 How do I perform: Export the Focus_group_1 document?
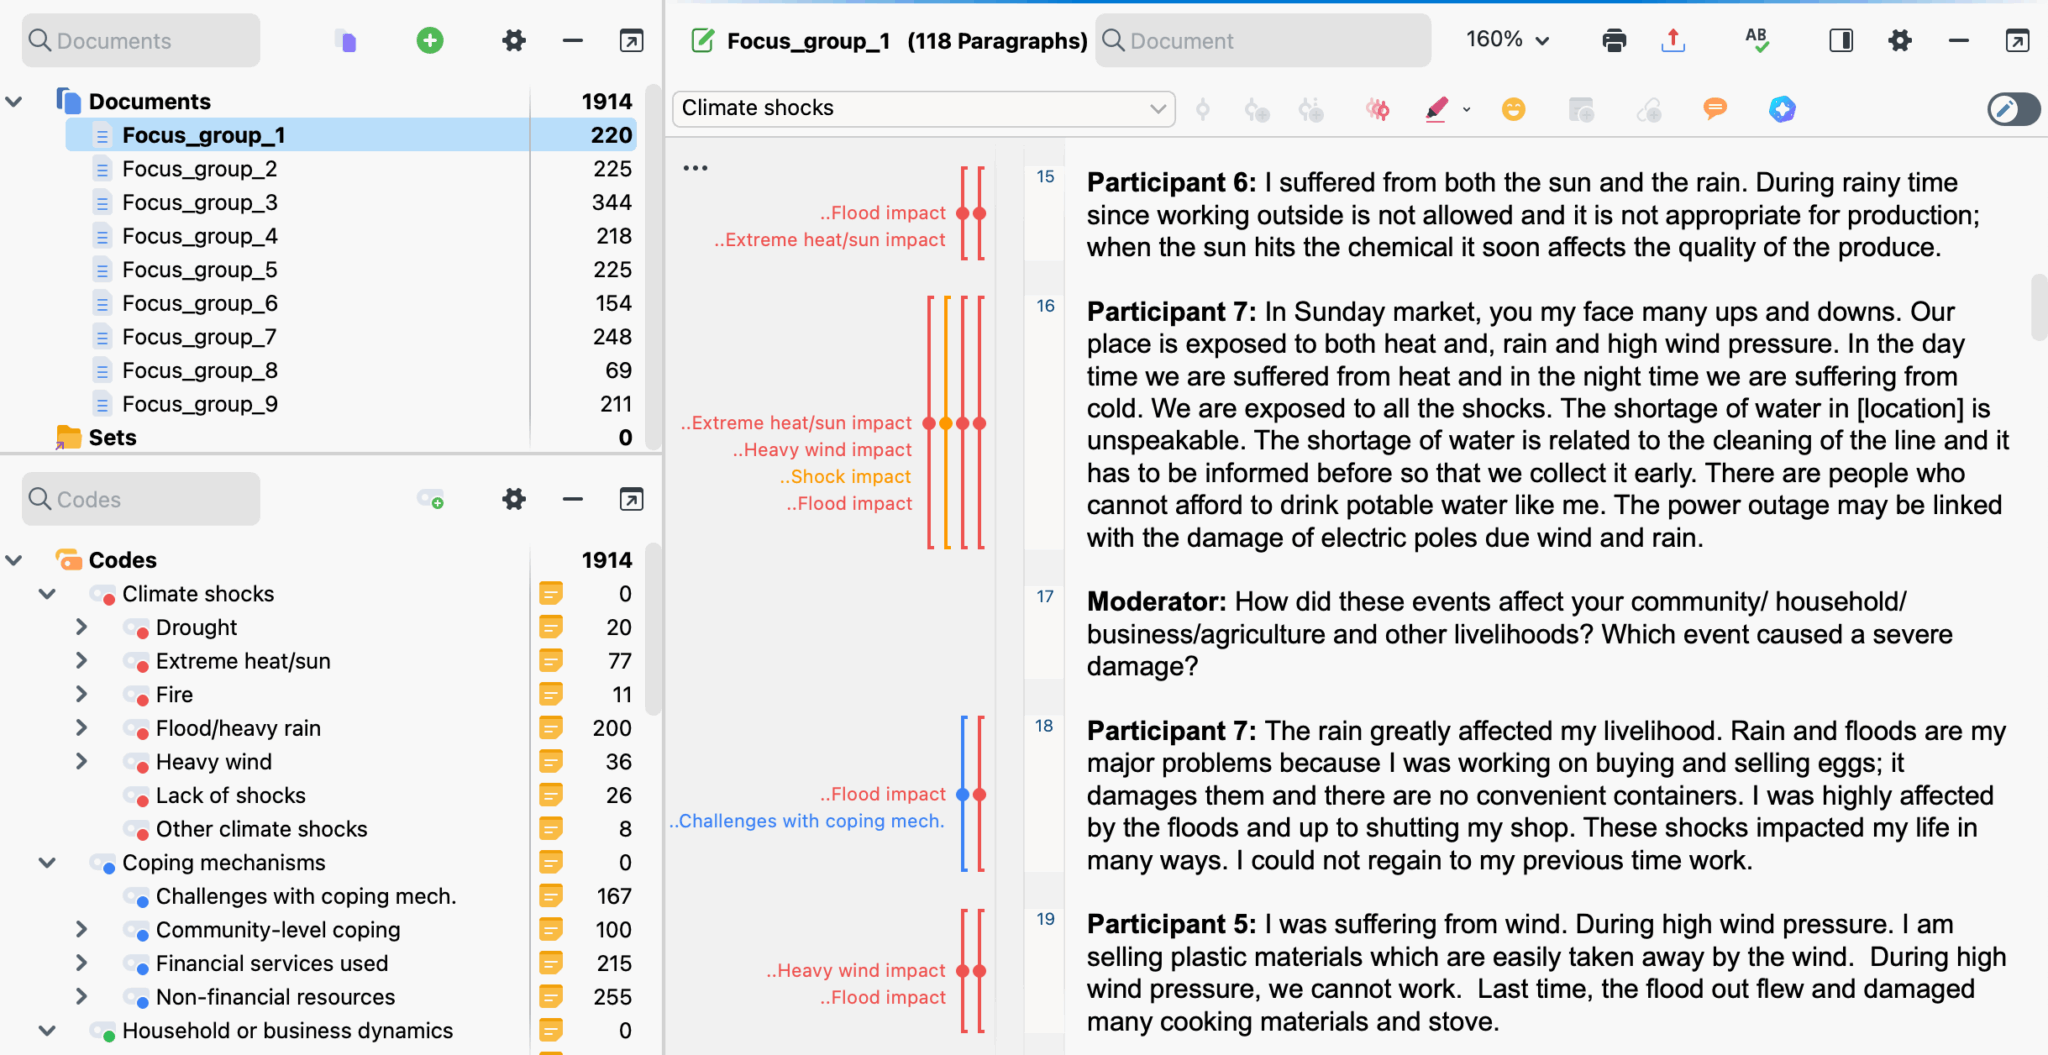point(1673,40)
